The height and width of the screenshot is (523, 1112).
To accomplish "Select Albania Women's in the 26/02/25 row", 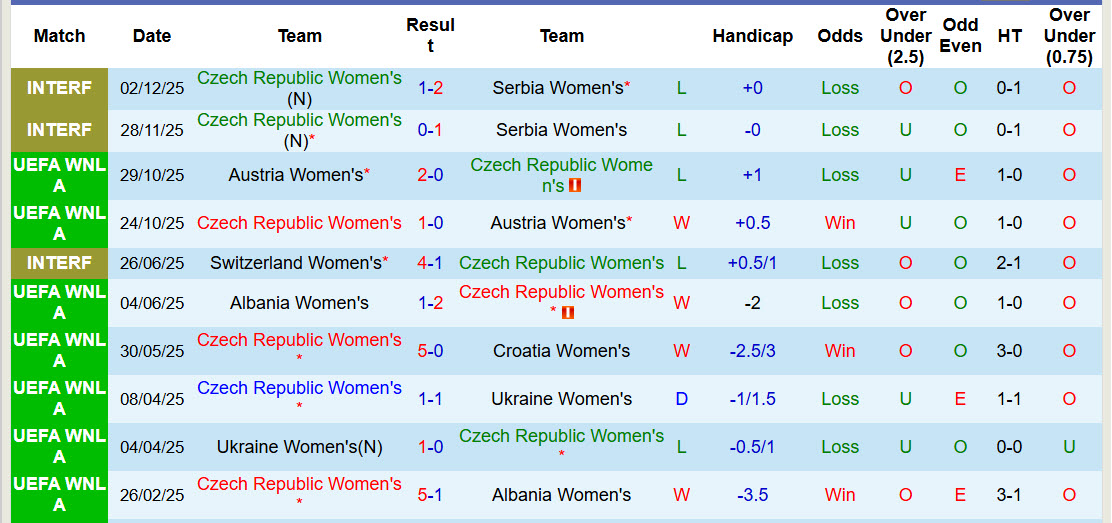I will (x=561, y=495).
